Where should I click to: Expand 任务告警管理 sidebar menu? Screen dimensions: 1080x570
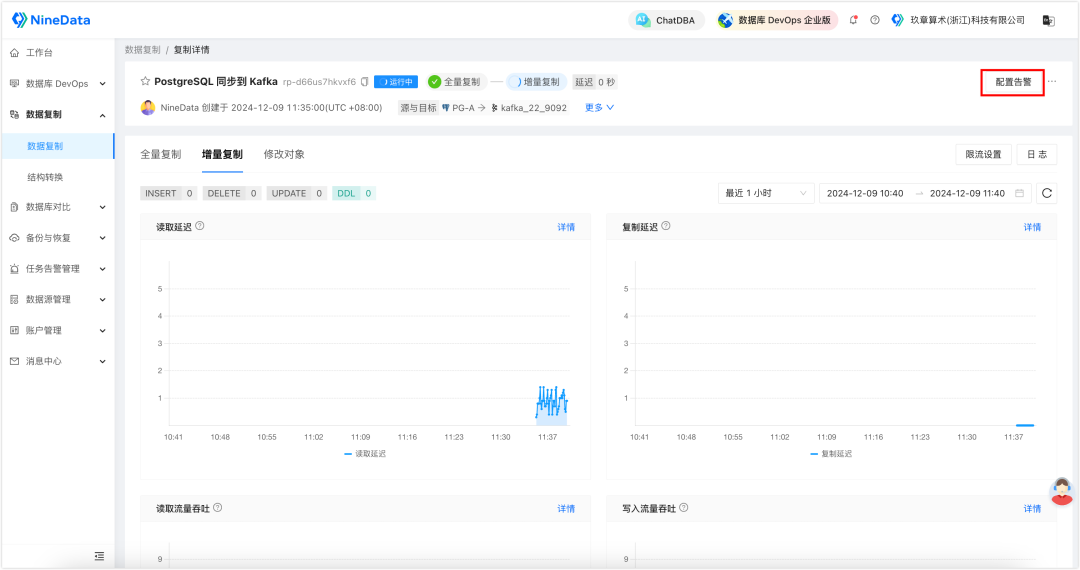pyautogui.click(x=58, y=268)
